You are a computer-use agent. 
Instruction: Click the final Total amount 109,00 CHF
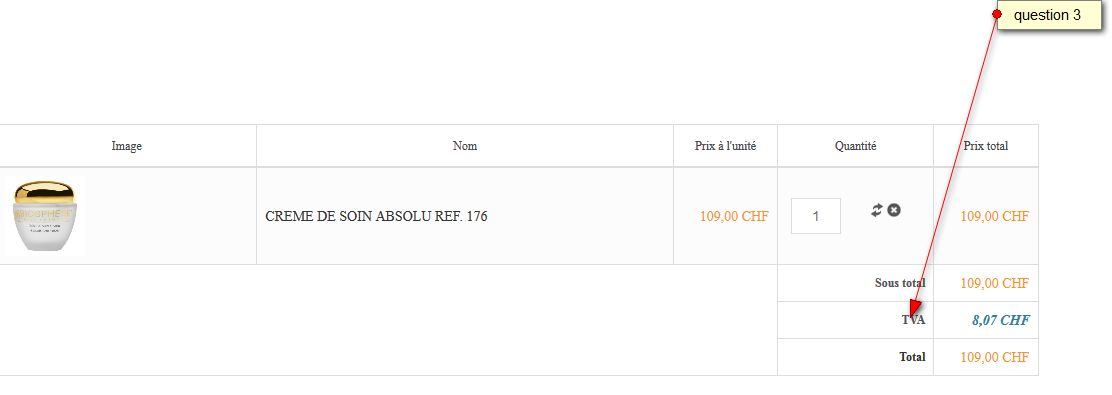click(994, 357)
